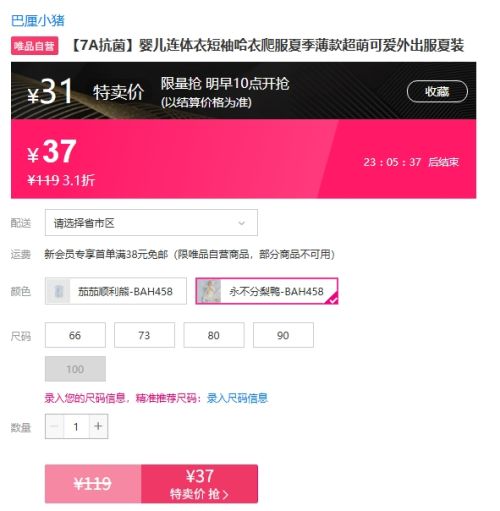This screenshot has height=511, width=500.
Task: Open the 录入尺码信息 link
Action: coord(237,398)
